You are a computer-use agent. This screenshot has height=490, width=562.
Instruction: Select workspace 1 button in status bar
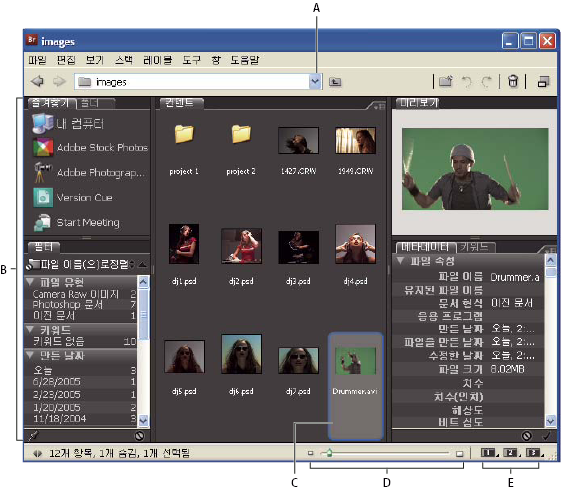pyautogui.click(x=489, y=453)
